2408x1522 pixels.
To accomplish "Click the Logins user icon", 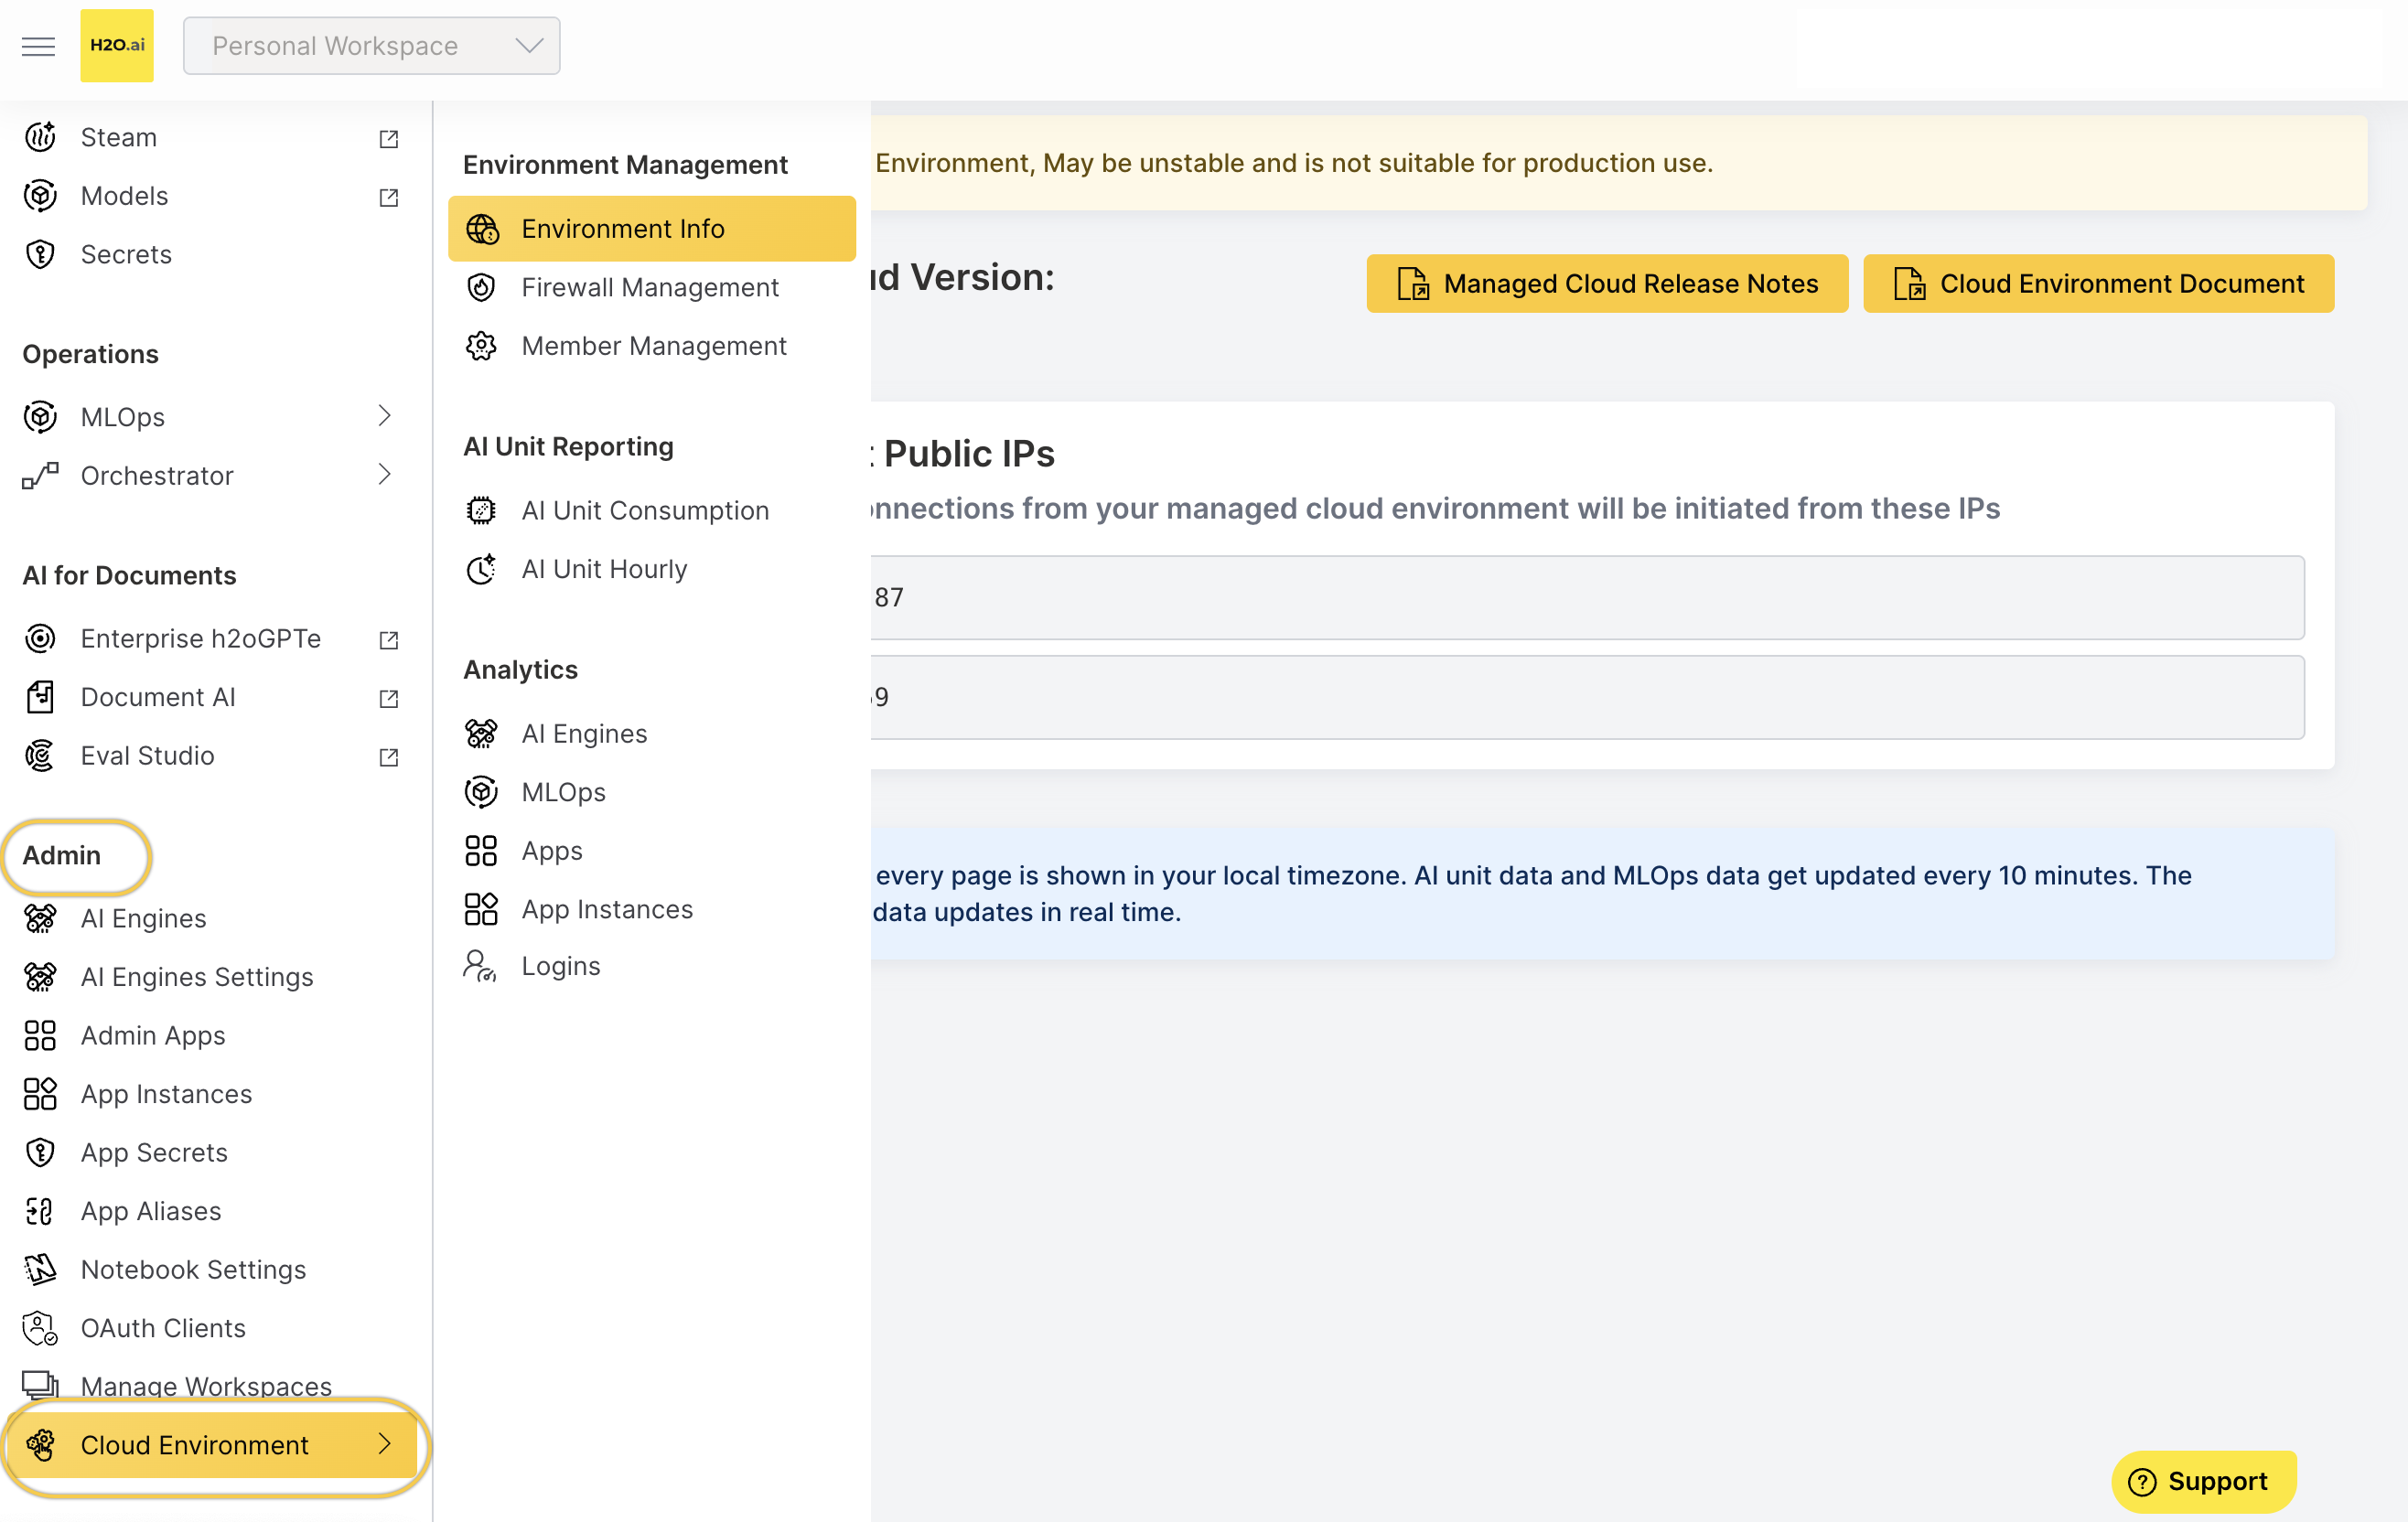I will [480, 966].
